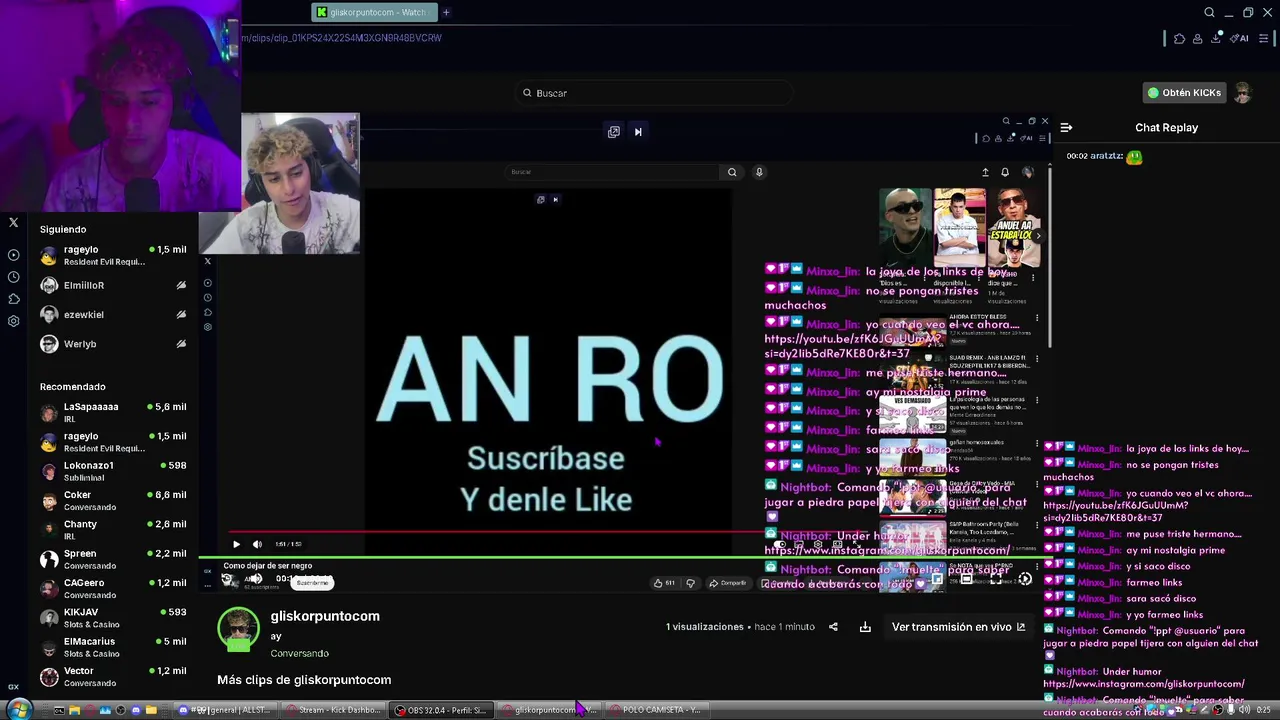
Task: Click the YouTube voice search microphone
Action: [759, 172]
